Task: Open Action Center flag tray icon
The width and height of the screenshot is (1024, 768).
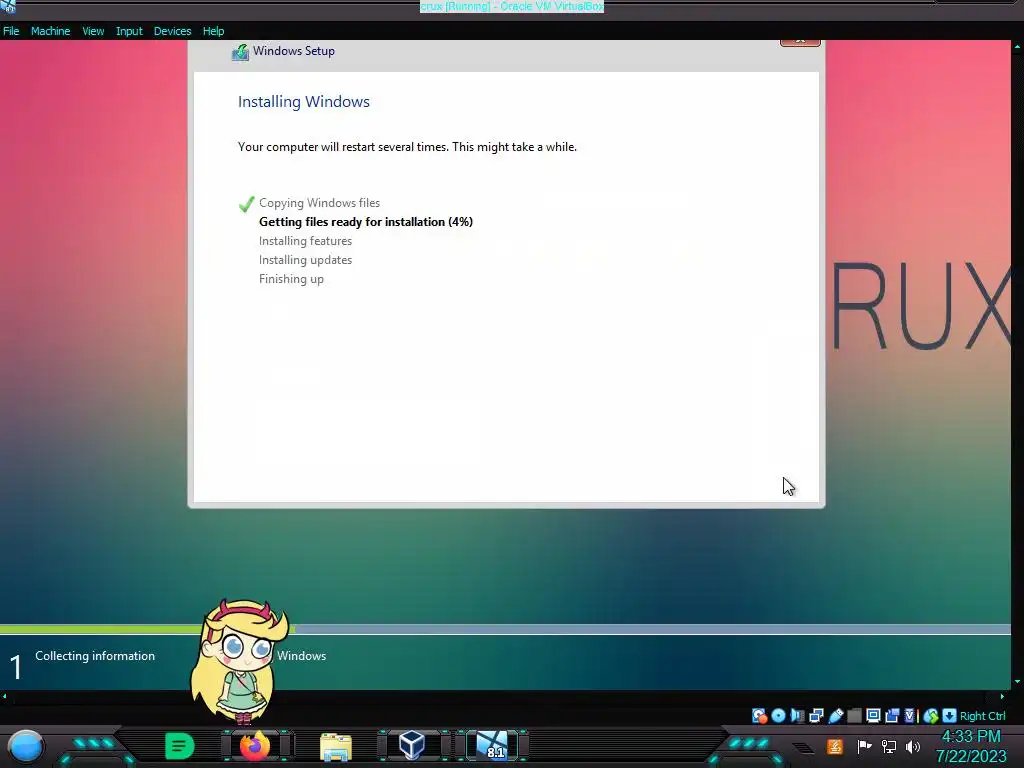Action: [x=864, y=746]
